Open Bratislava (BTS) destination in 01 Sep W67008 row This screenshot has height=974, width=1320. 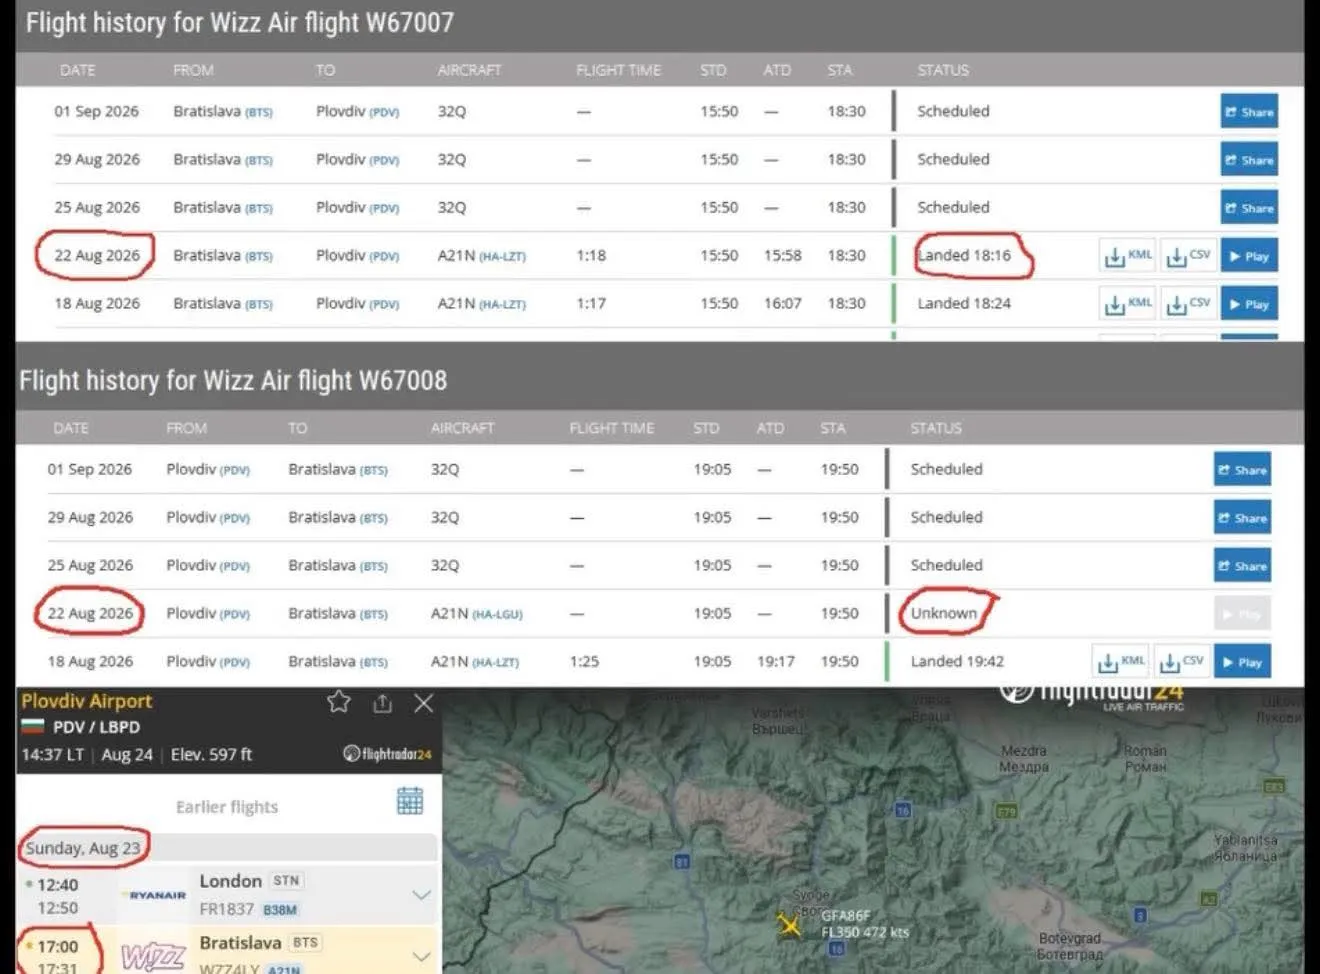point(338,470)
